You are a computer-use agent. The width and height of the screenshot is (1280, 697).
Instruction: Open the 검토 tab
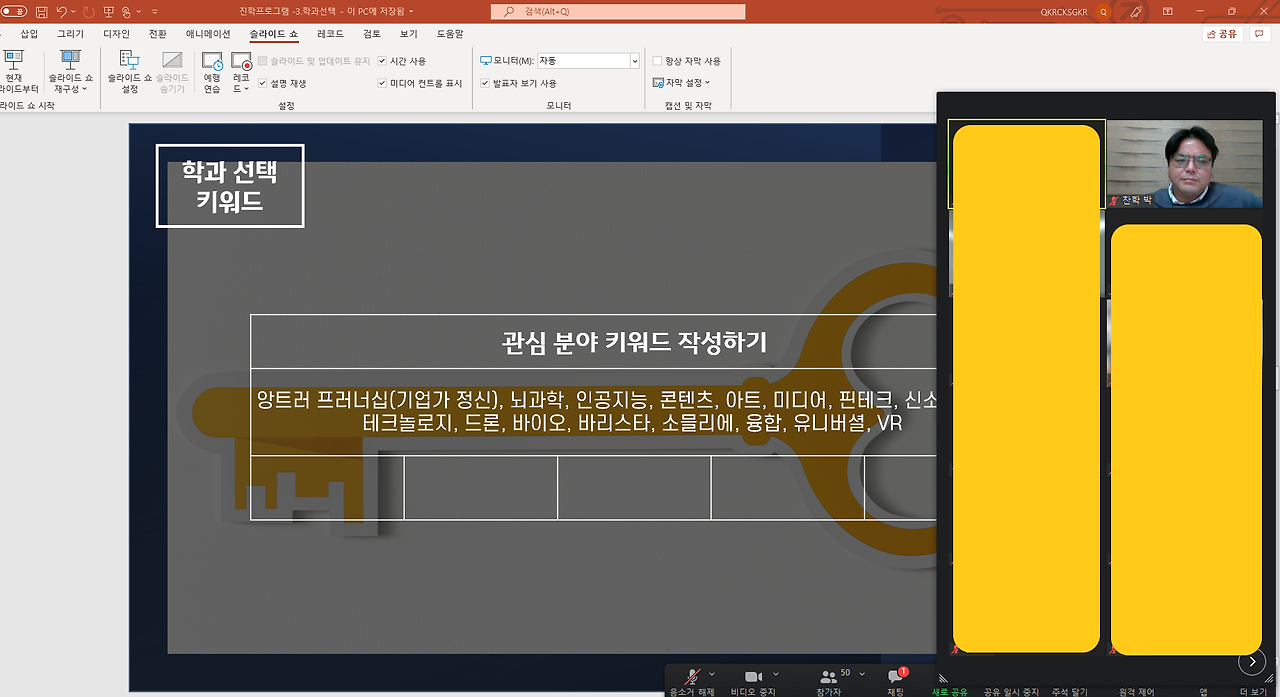[x=372, y=33]
